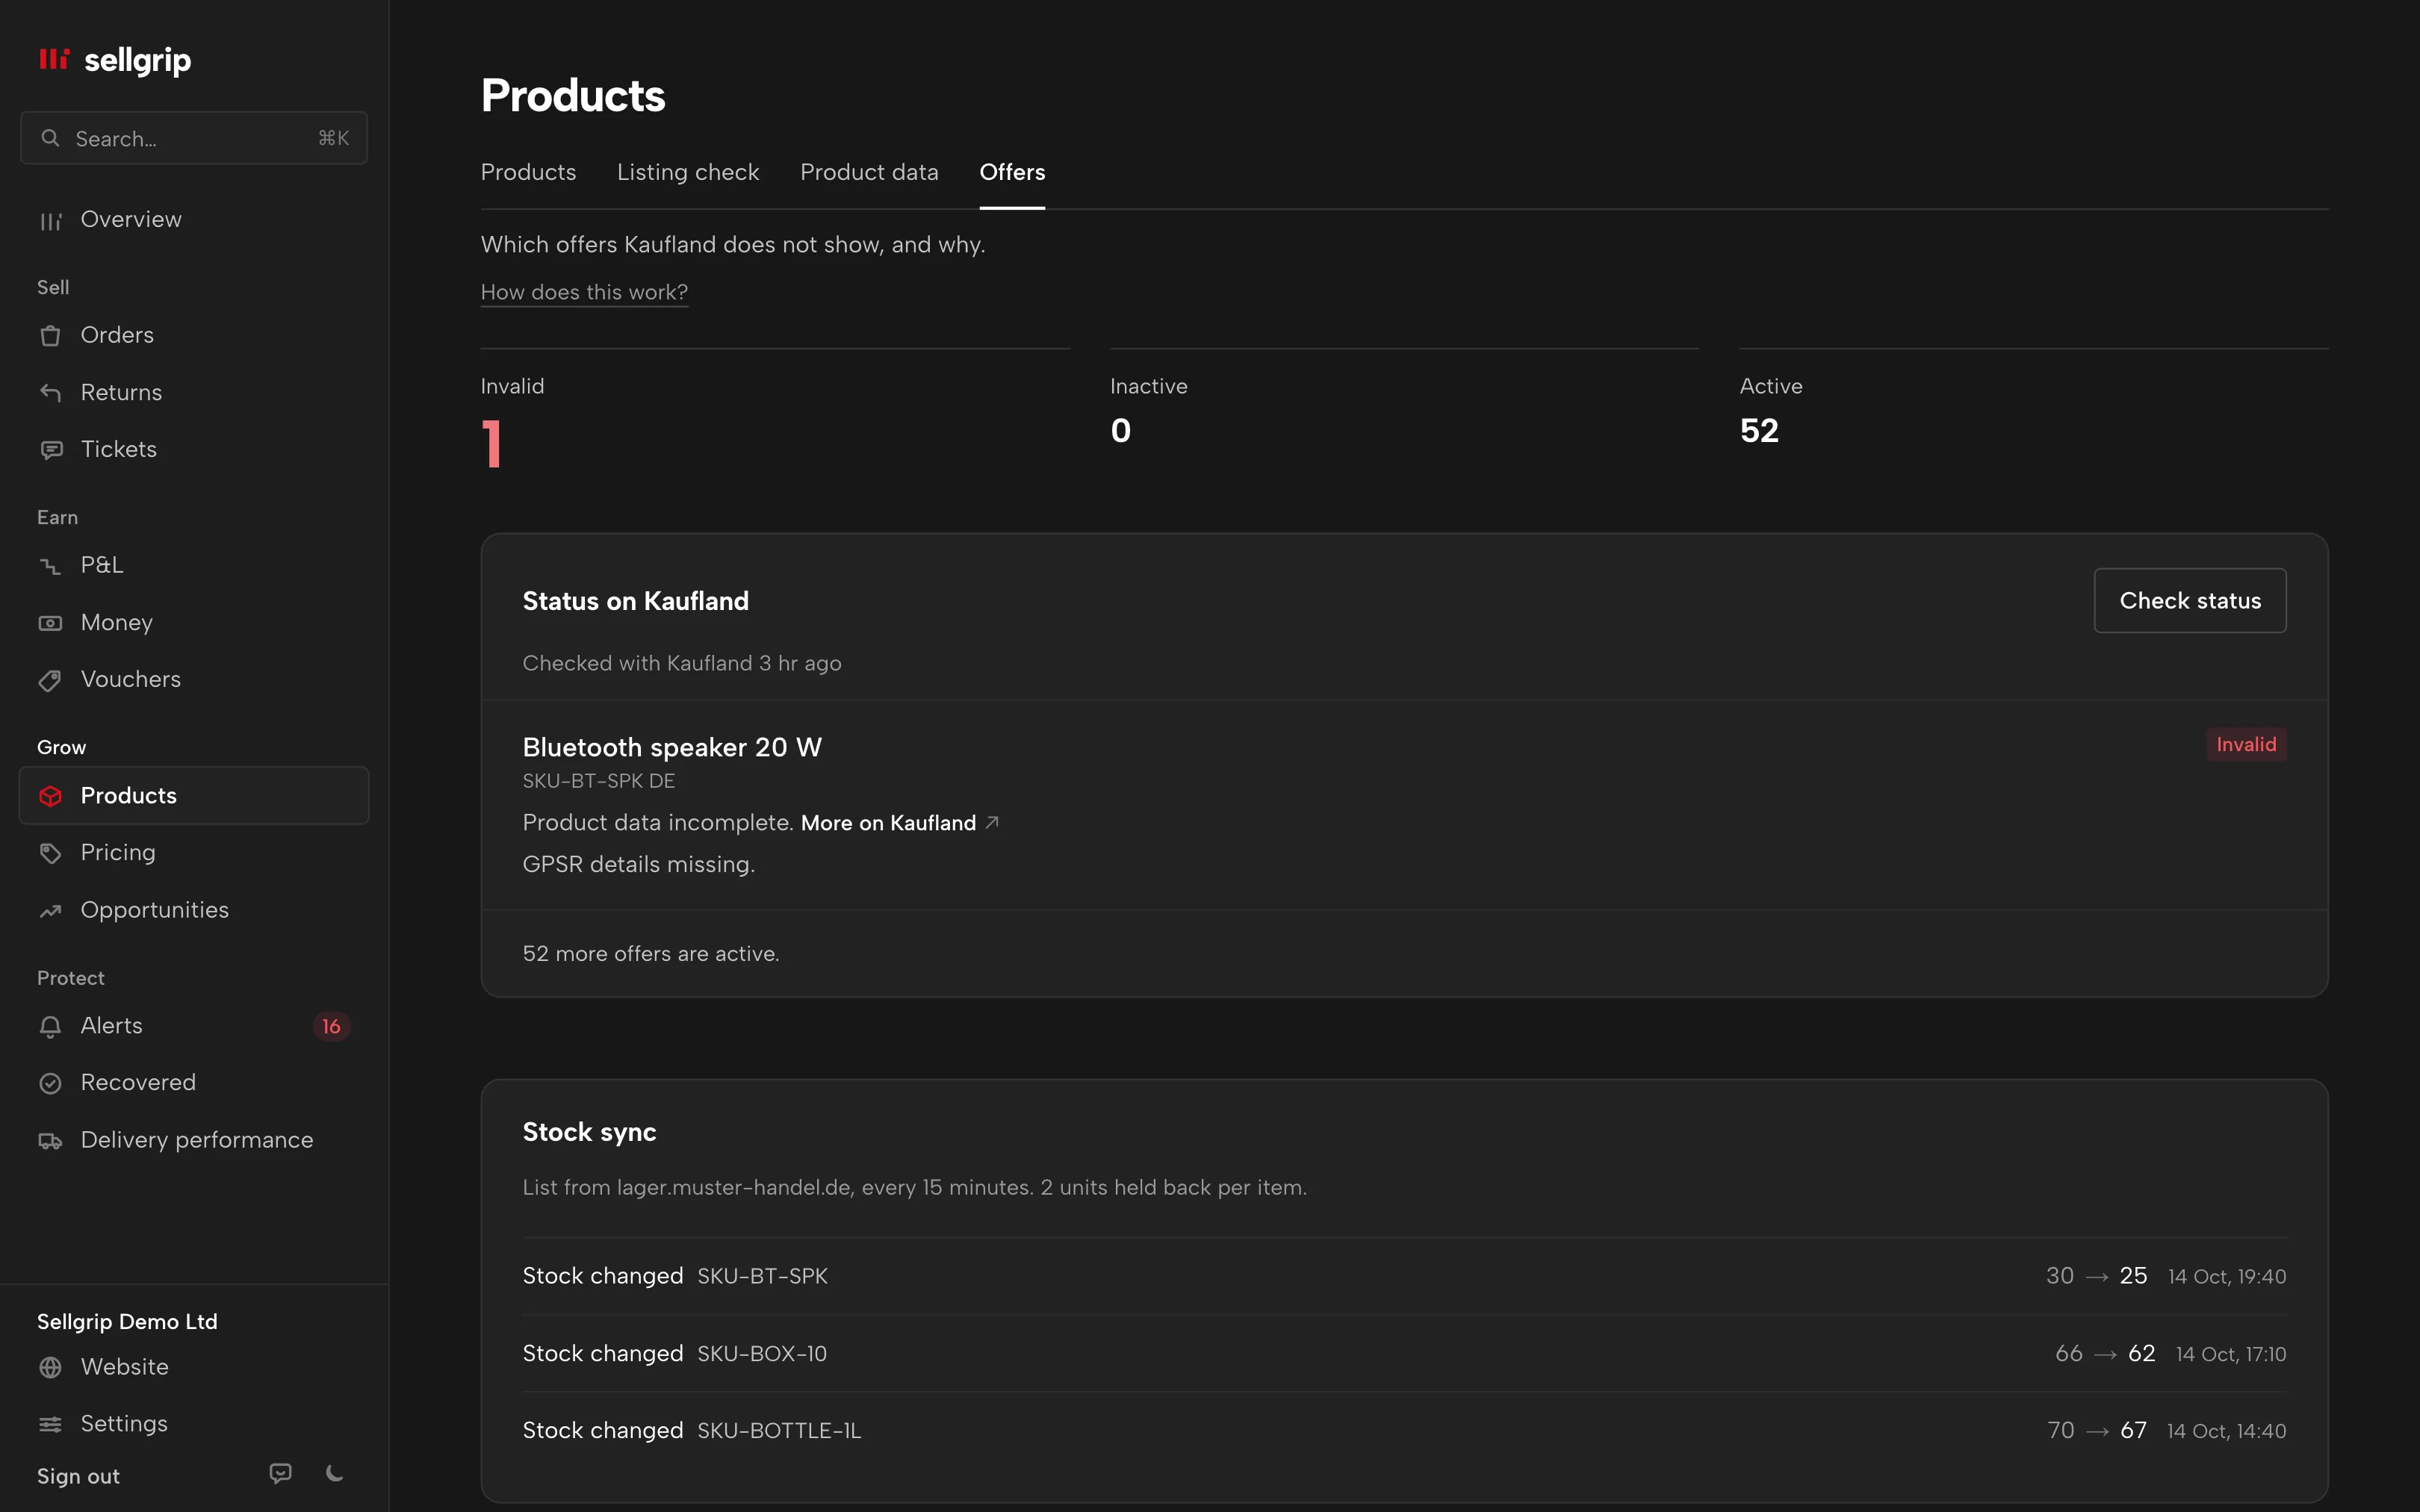
Task: Switch to the Products tab
Action: (528, 172)
